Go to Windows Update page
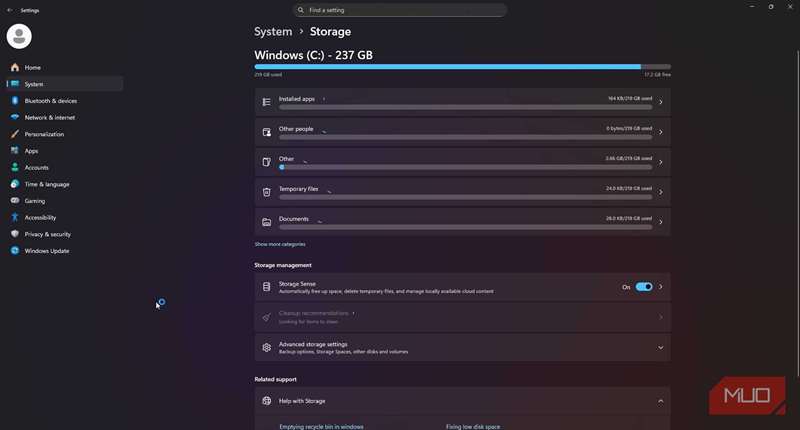 click(46, 251)
